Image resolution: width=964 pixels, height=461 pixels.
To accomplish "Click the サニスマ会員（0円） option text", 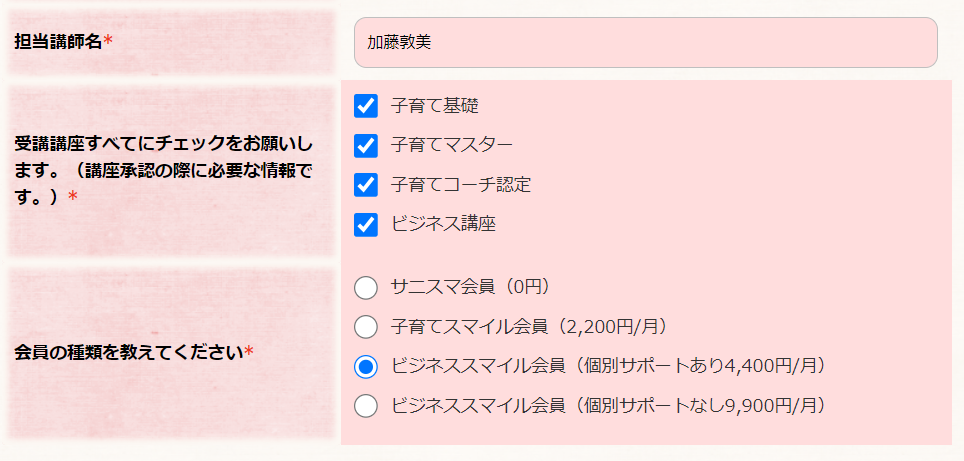I will (470, 288).
